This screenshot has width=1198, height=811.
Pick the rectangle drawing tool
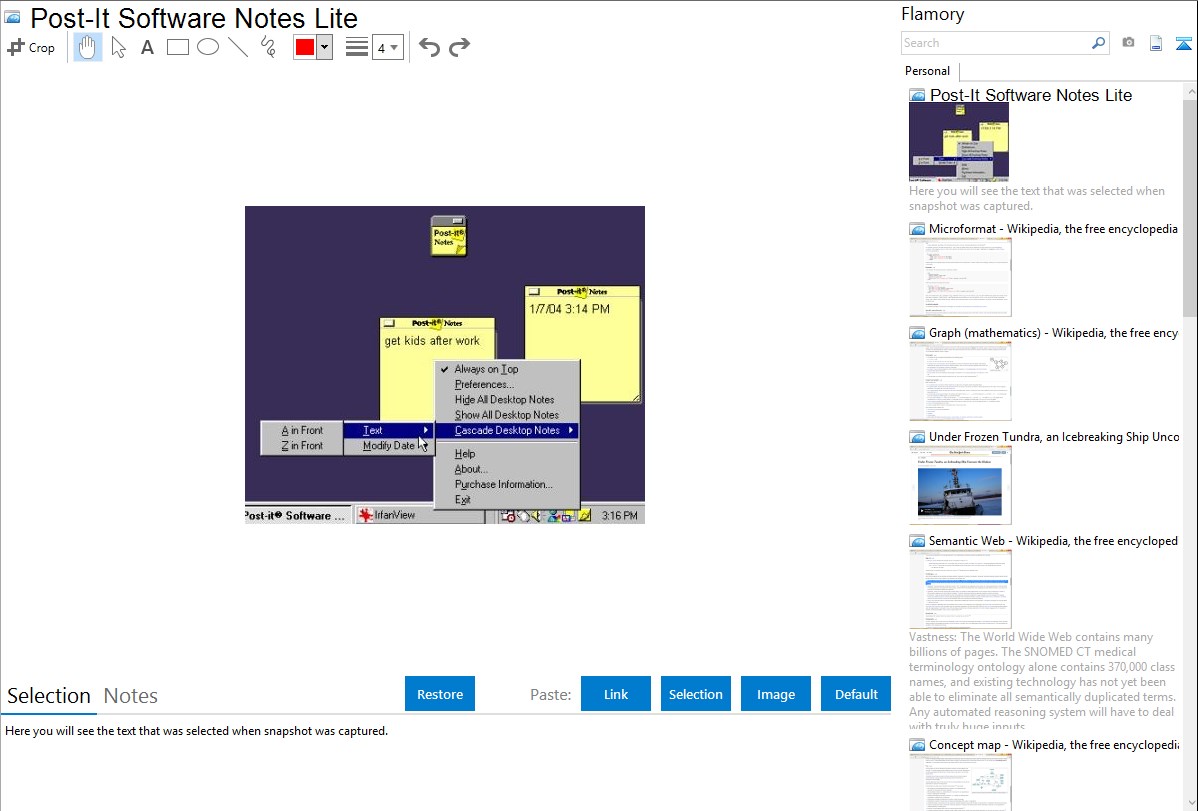click(x=177, y=47)
